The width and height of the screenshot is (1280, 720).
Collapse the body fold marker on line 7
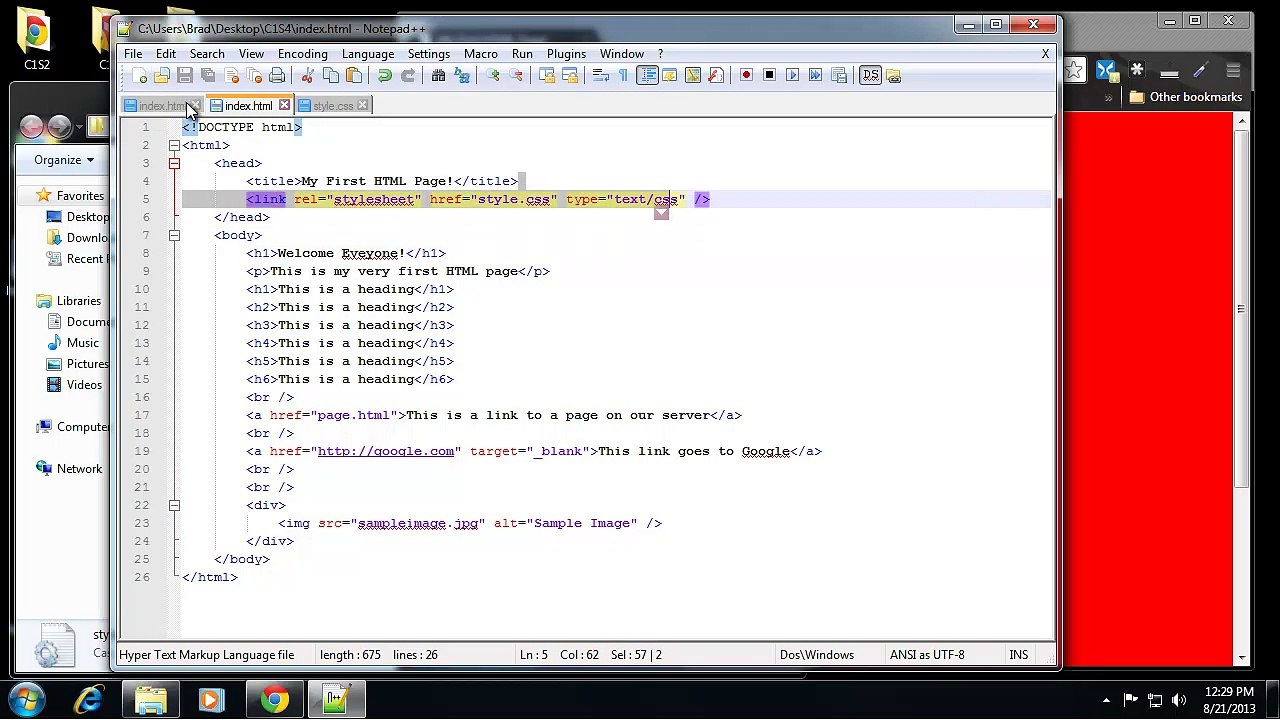(174, 235)
